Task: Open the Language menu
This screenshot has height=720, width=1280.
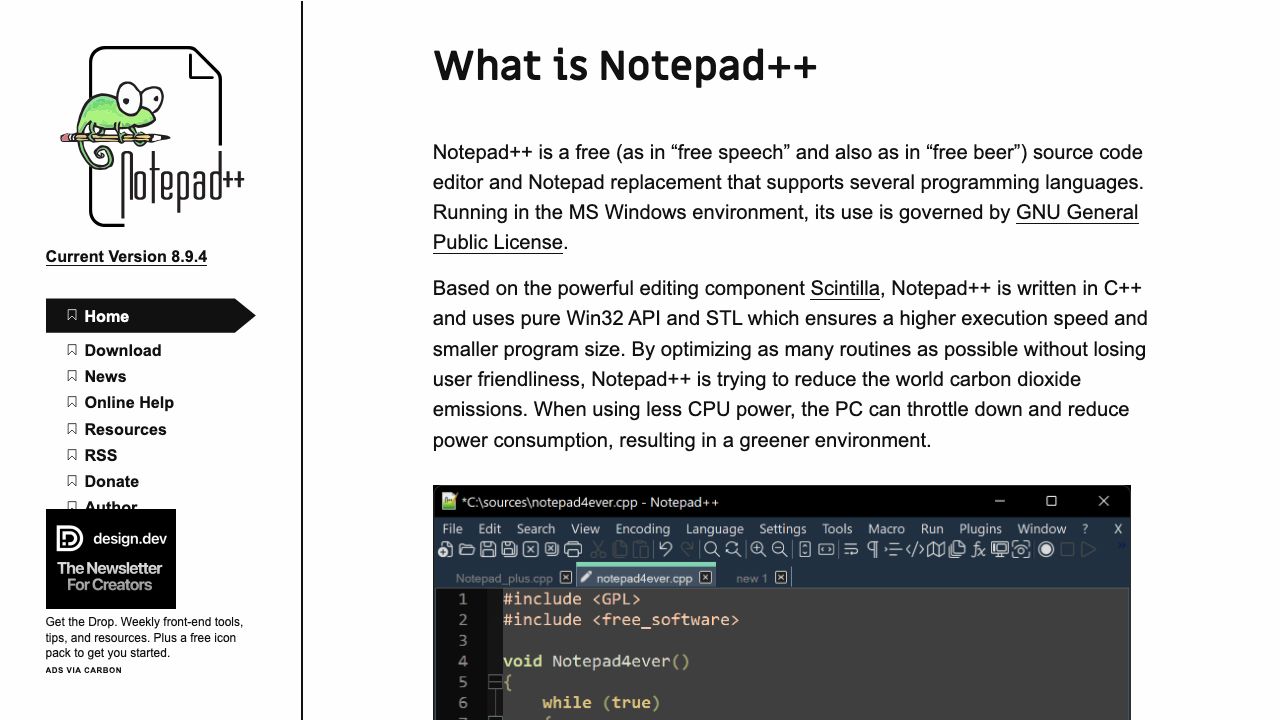Action: 715,529
